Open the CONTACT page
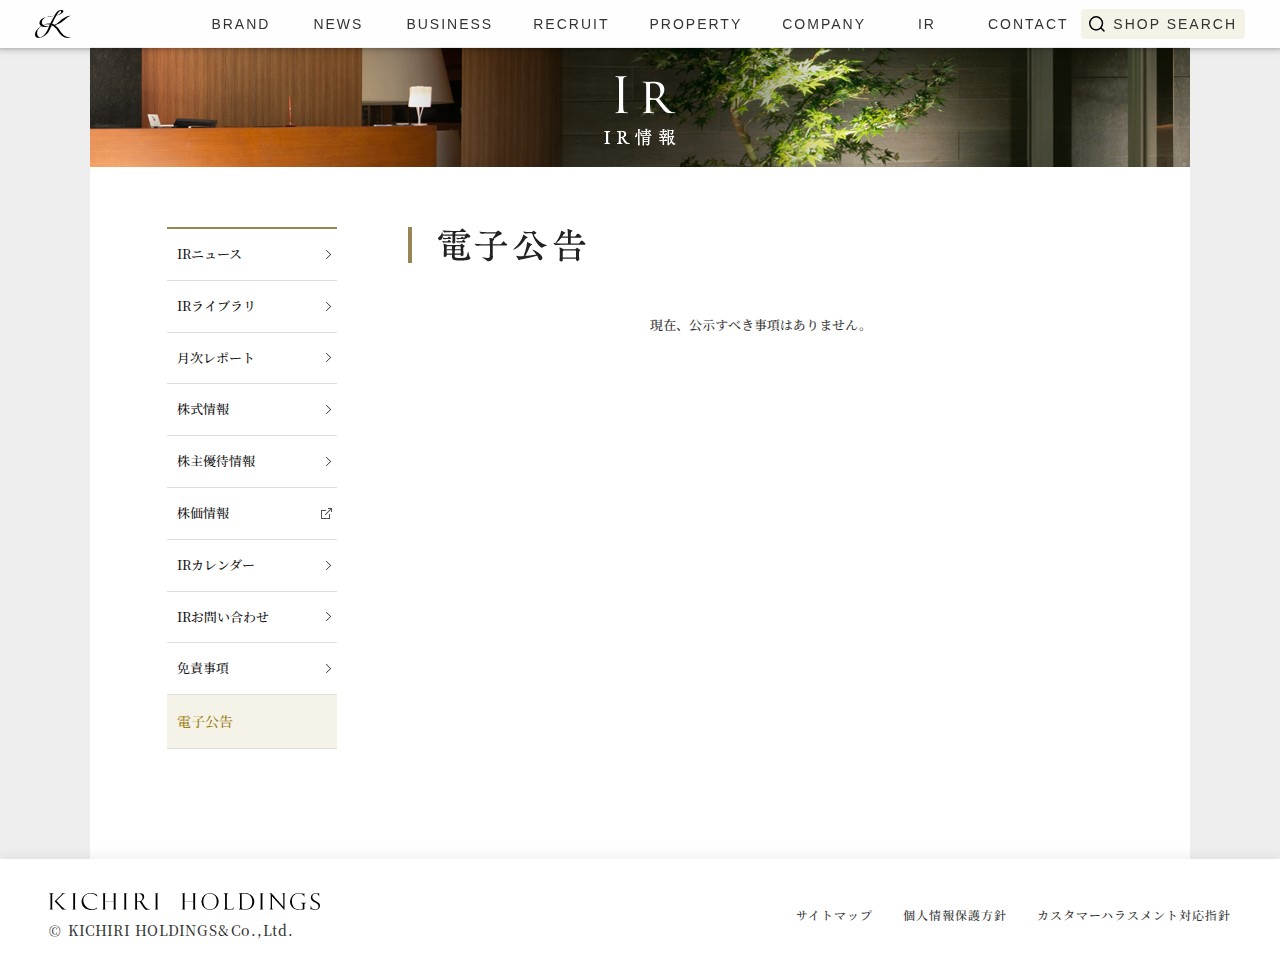This screenshot has width=1280, height=971. 1027,24
